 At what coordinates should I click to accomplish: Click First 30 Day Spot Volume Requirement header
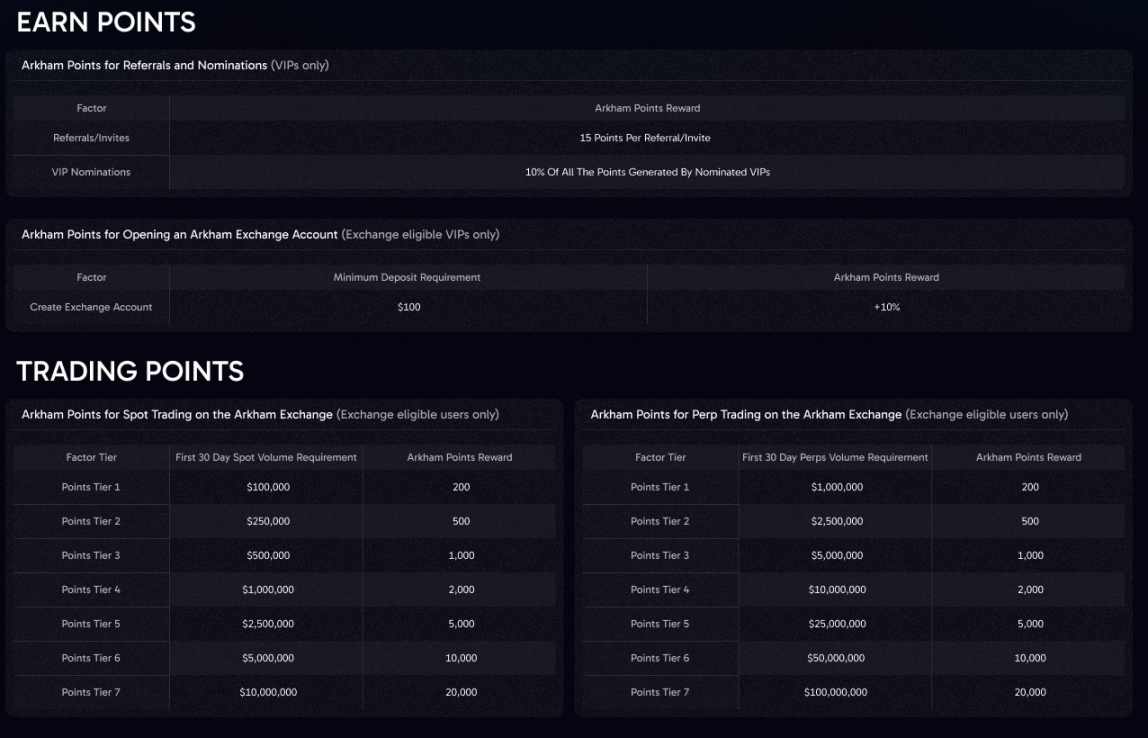(x=266, y=457)
